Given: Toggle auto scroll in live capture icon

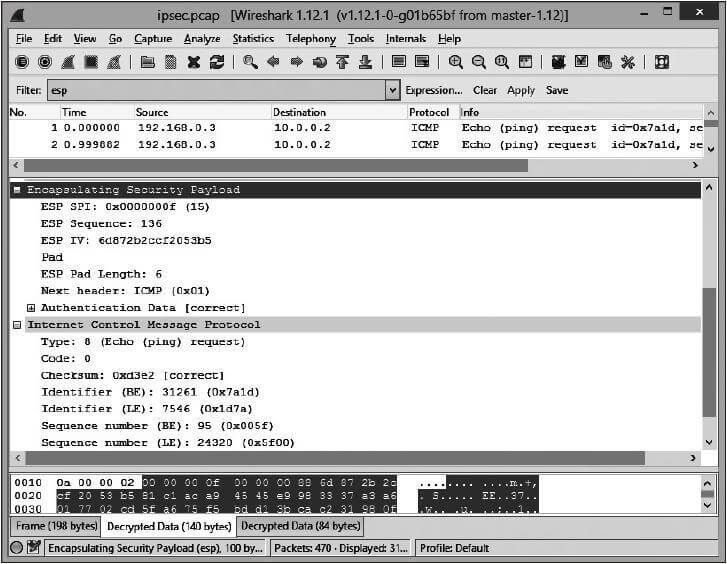Looking at the screenshot, I should [x=422, y=62].
